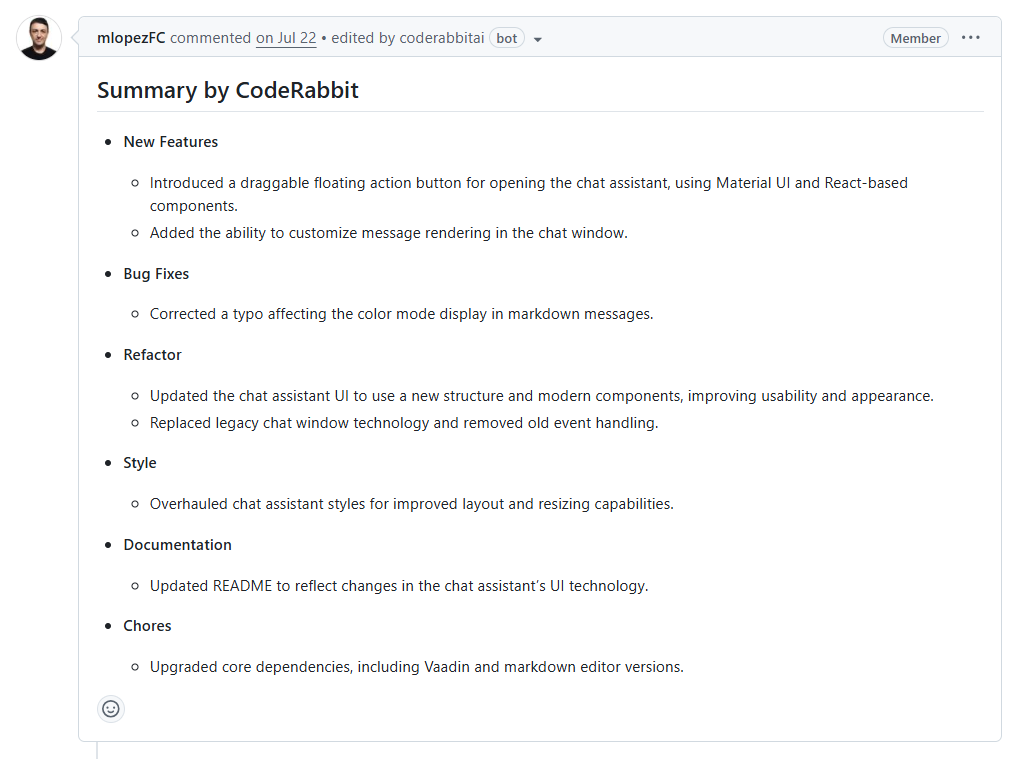
Task: Open the three-dot comment options menu
Action: click(x=971, y=38)
